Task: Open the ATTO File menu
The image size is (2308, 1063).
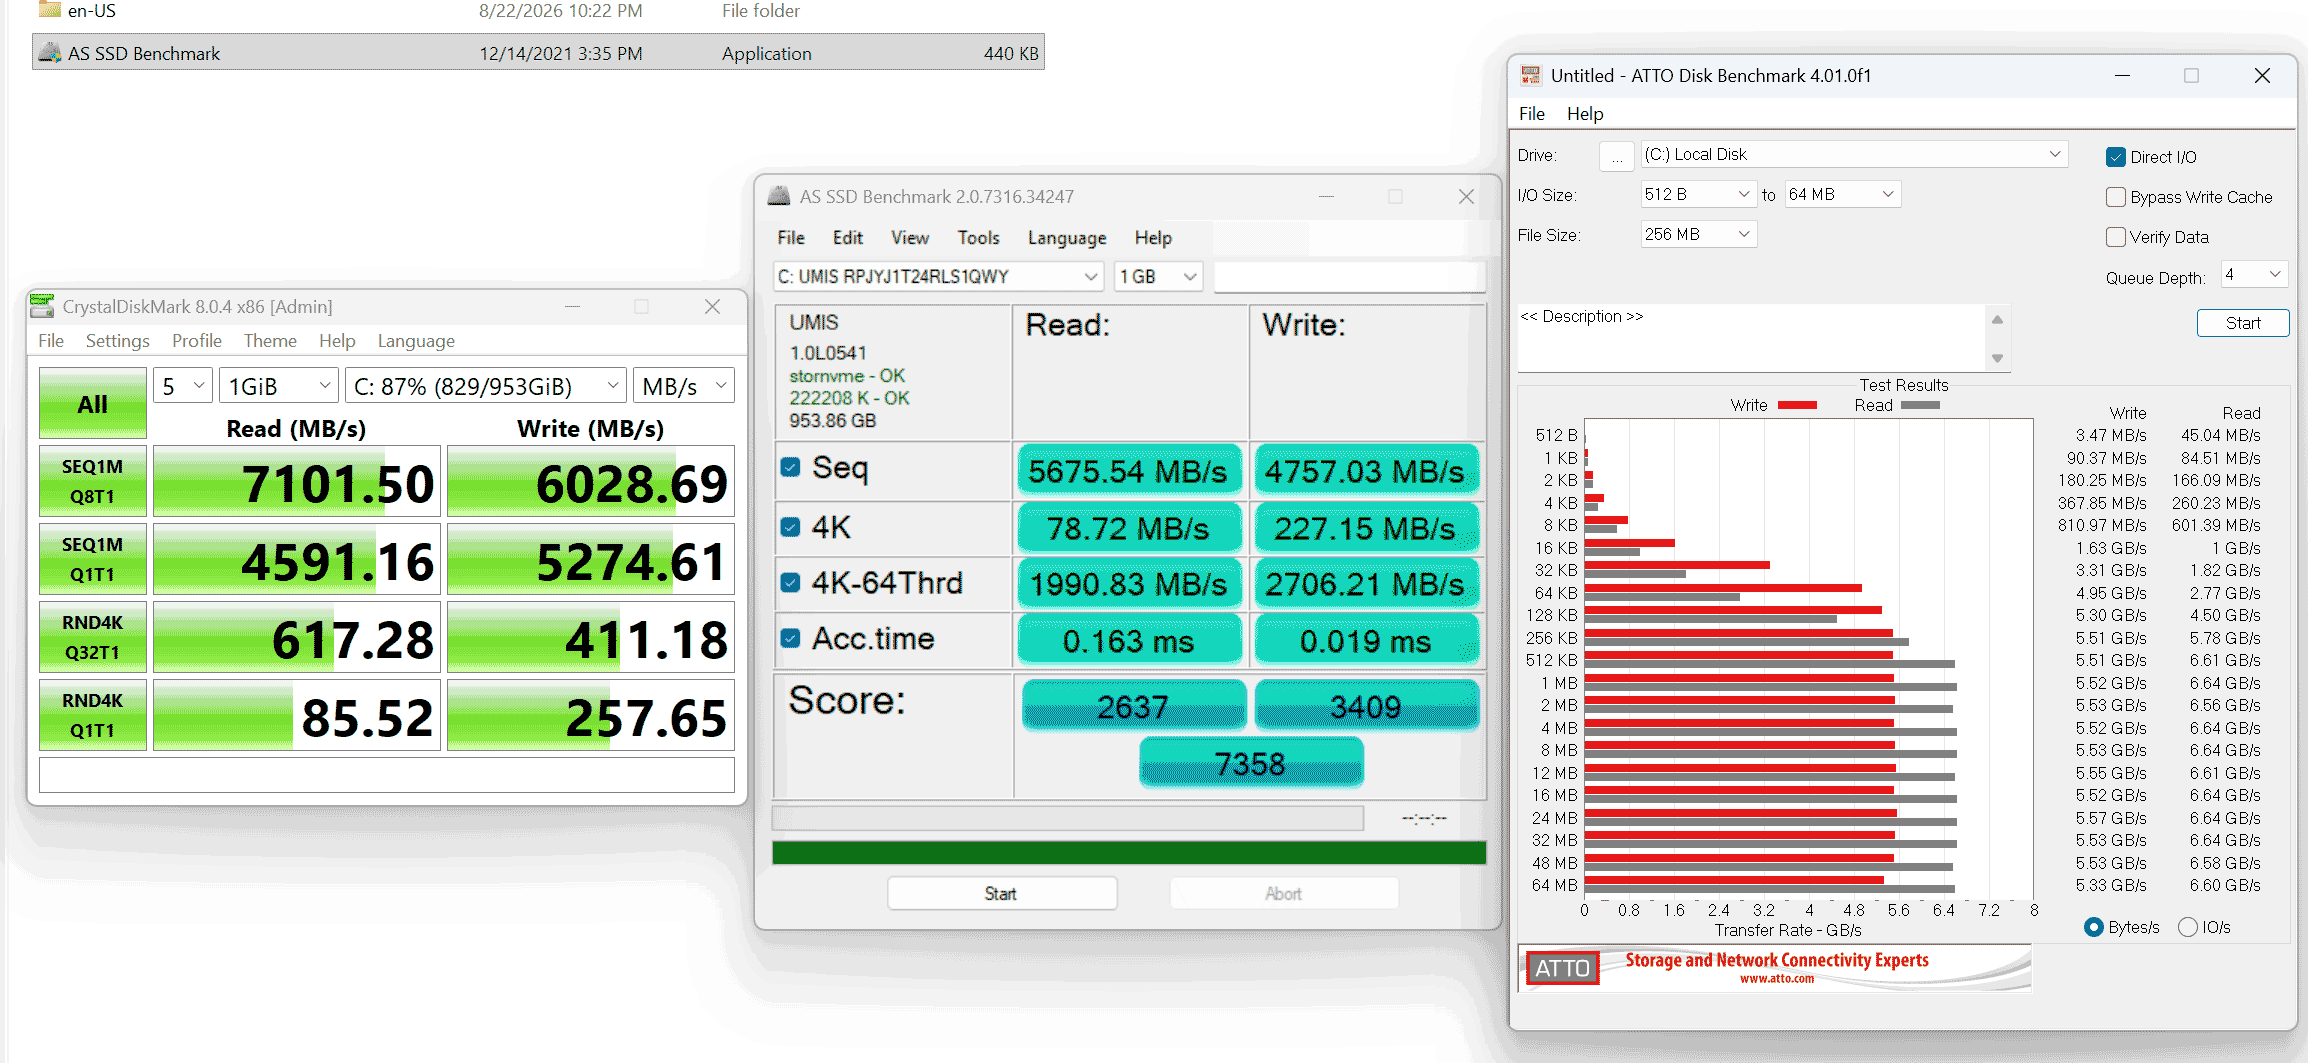Action: point(1531,114)
